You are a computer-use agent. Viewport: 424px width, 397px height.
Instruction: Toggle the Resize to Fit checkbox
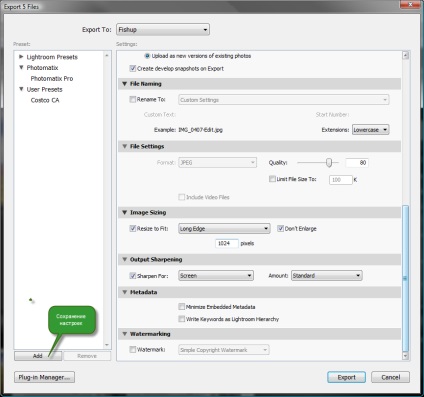click(133, 229)
